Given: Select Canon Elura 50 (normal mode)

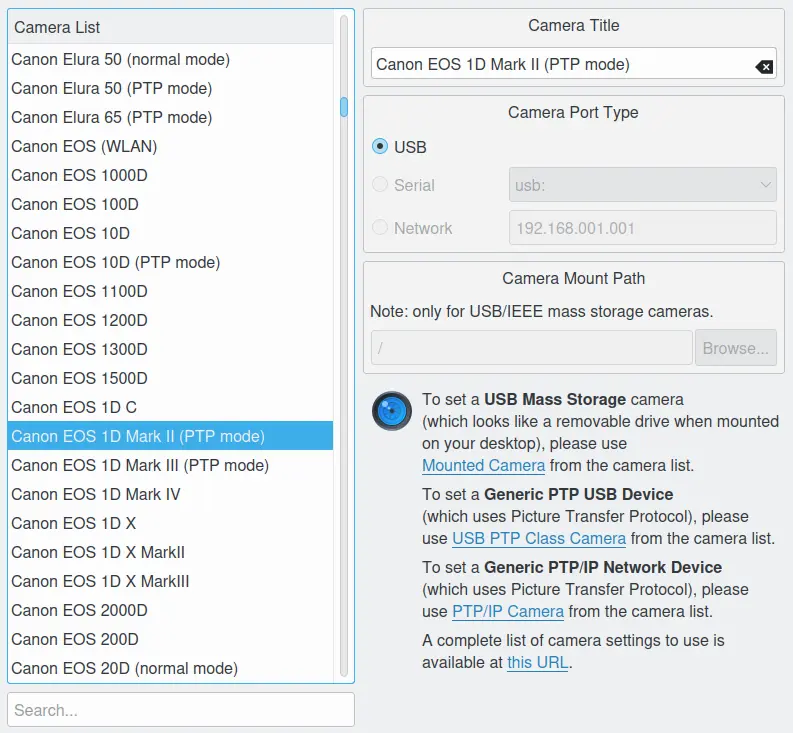Looking at the screenshot, I should [170, 59].
